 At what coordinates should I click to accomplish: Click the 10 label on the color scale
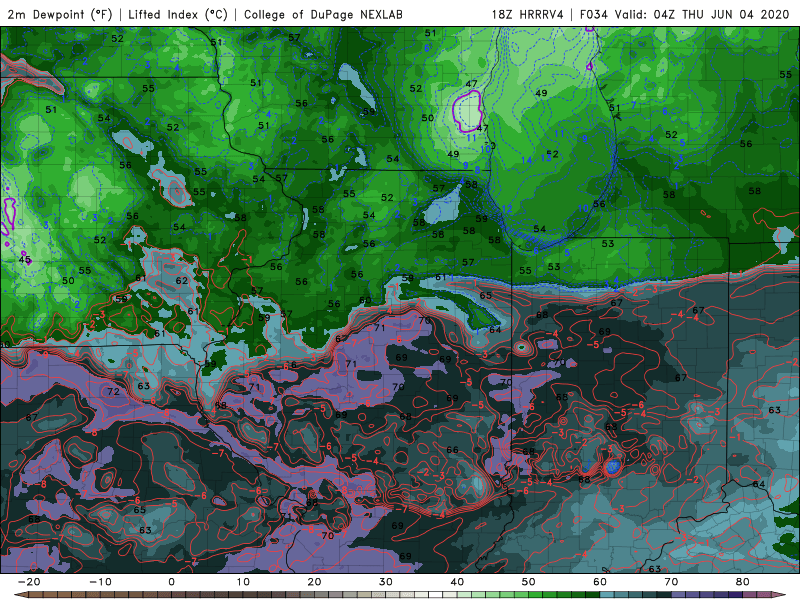coord(243,582)
